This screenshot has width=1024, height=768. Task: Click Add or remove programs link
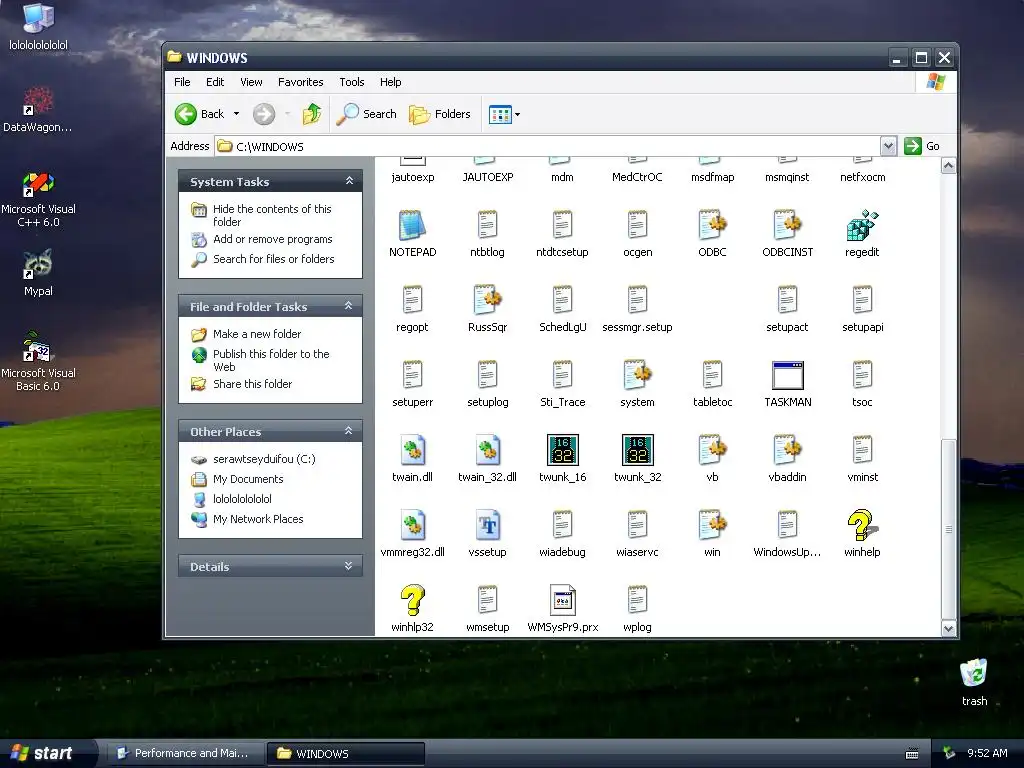click(272, 239)
